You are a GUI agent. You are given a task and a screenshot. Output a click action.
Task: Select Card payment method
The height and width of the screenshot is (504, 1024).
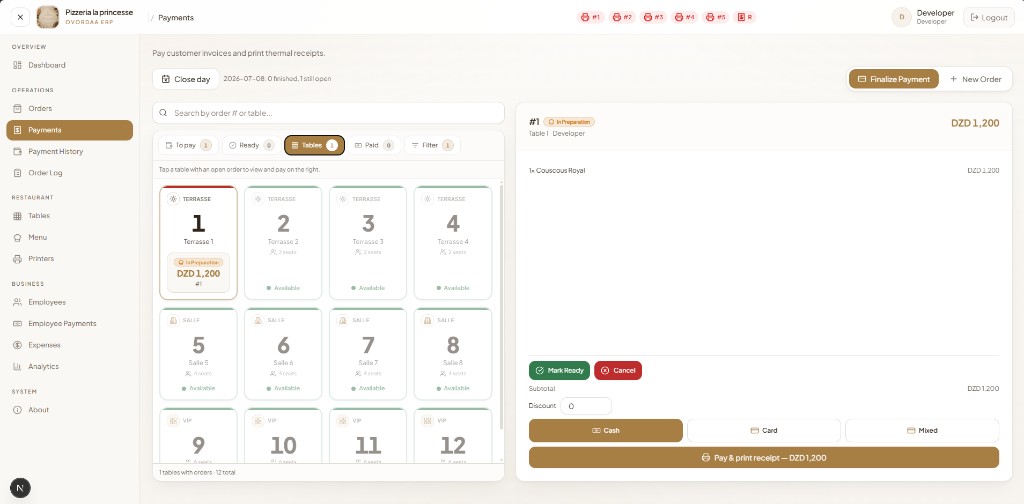coord(763,431)
